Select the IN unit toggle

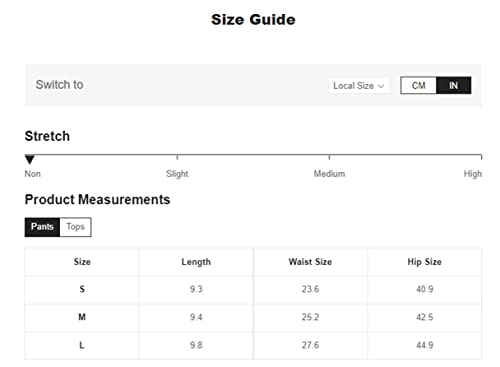453,86
